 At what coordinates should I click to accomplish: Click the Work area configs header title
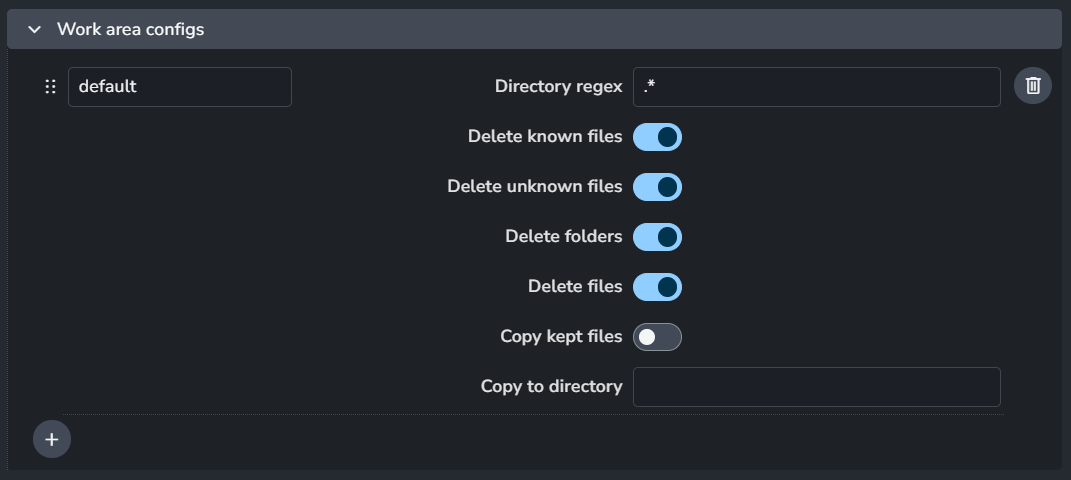130,30
